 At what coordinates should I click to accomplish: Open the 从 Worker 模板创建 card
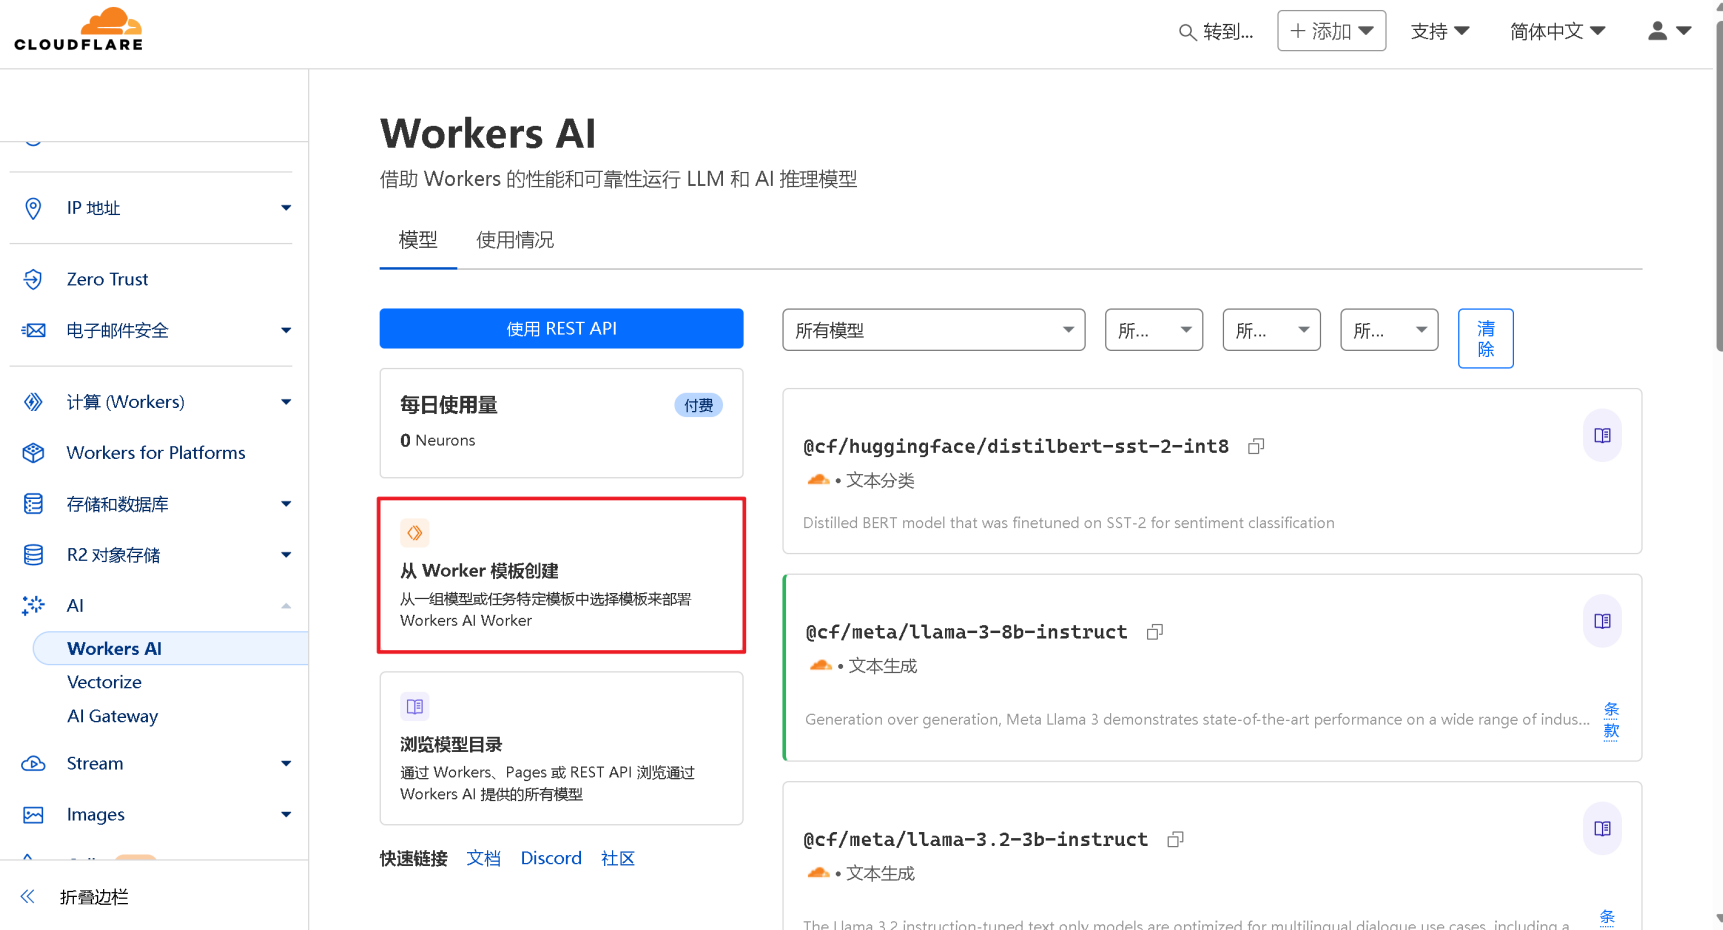tap(561, 576)
